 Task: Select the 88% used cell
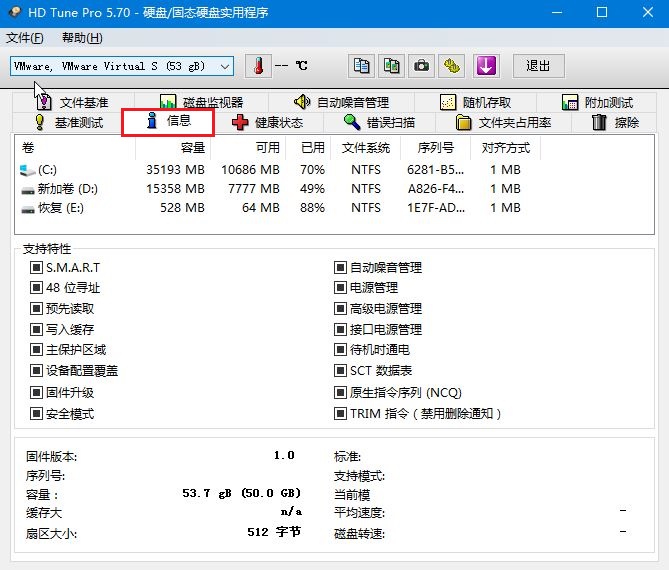coord(312,208)
